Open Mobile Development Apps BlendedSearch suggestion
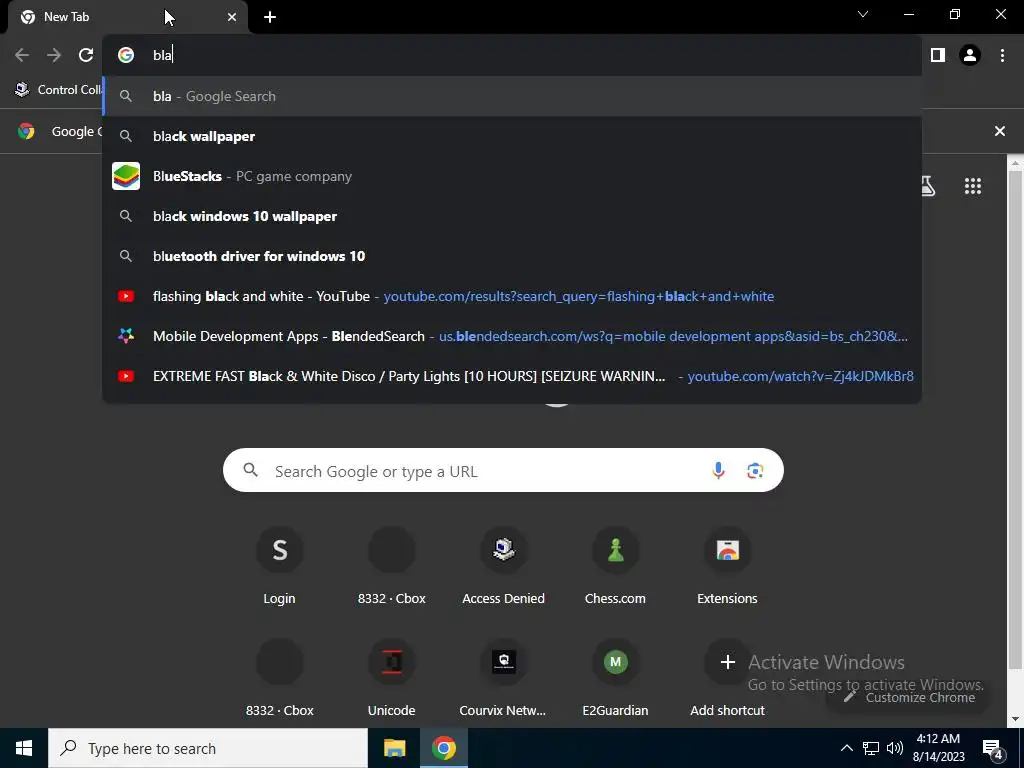 (512, 336)
